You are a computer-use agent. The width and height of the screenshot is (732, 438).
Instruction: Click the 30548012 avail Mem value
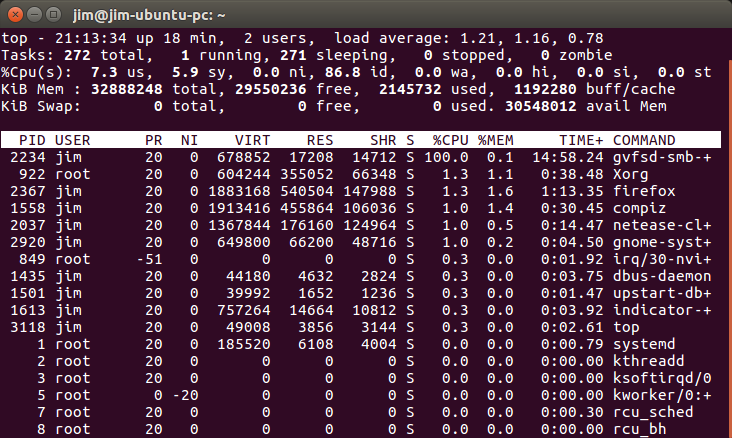pos(541,106)
